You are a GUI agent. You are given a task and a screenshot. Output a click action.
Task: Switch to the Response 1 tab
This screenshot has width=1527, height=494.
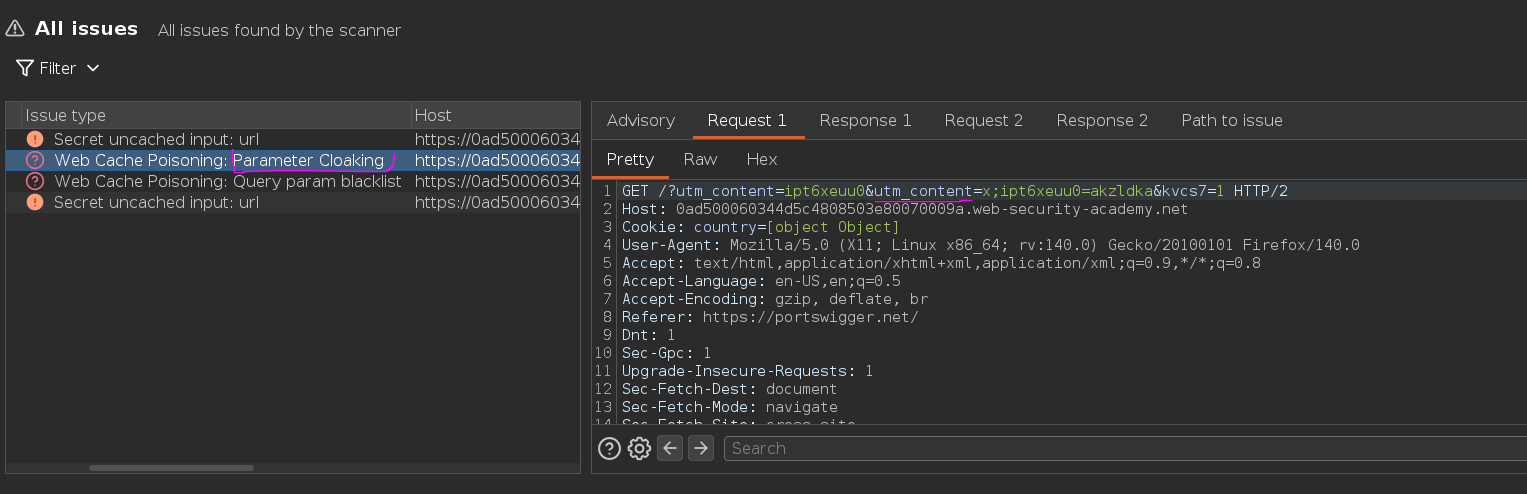(865, 120)
